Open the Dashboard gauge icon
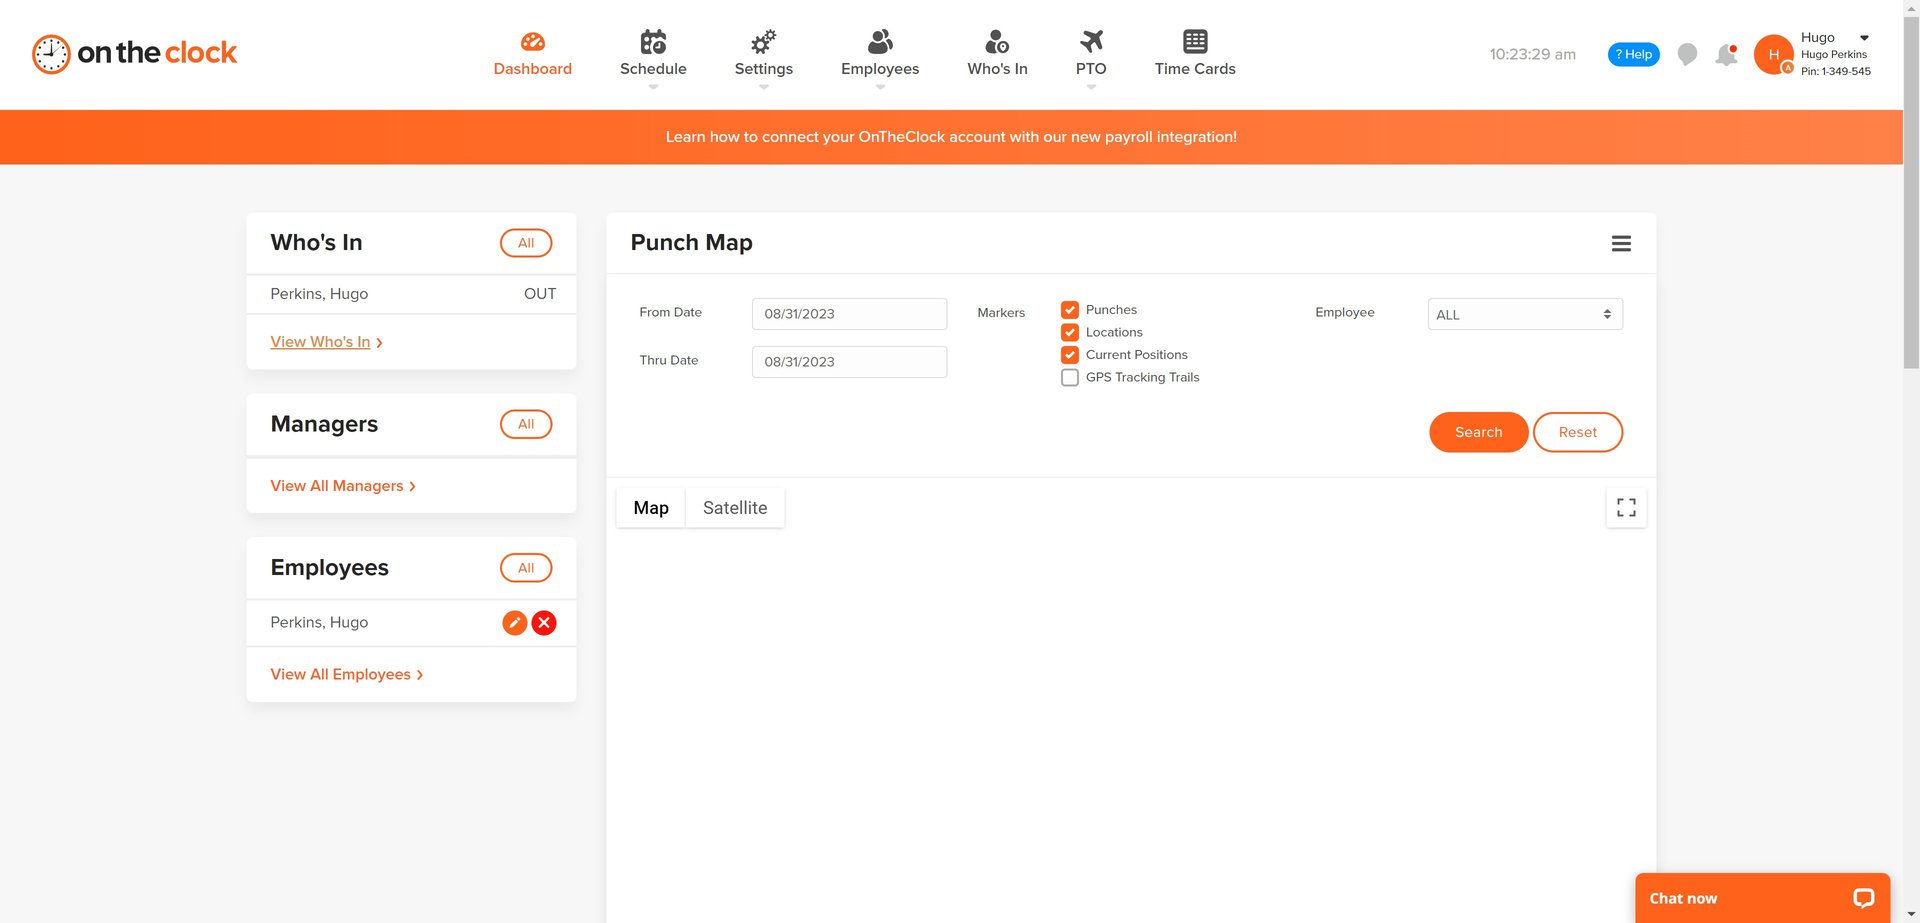 [533, 41]
